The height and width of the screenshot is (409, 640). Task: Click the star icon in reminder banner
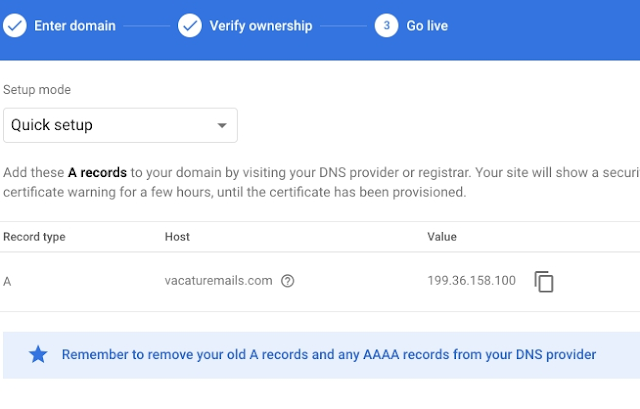(x=38, y=355)
